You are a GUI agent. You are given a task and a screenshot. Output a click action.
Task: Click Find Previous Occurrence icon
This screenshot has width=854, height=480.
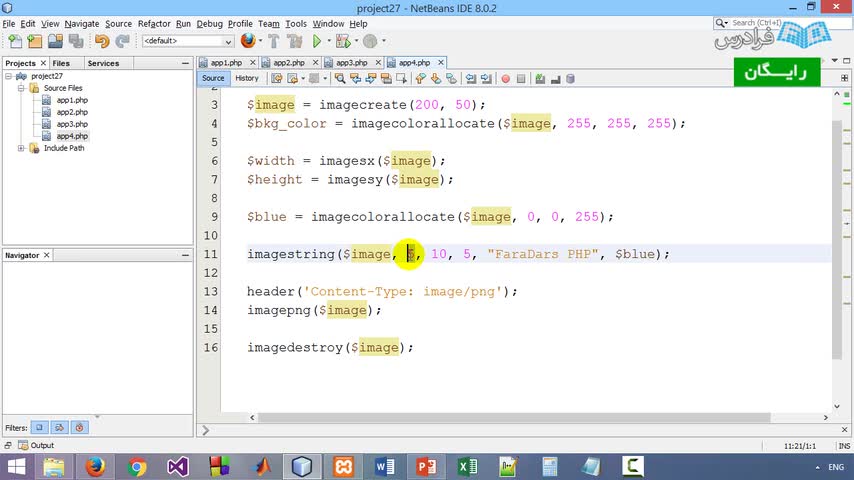click(356, 79)
